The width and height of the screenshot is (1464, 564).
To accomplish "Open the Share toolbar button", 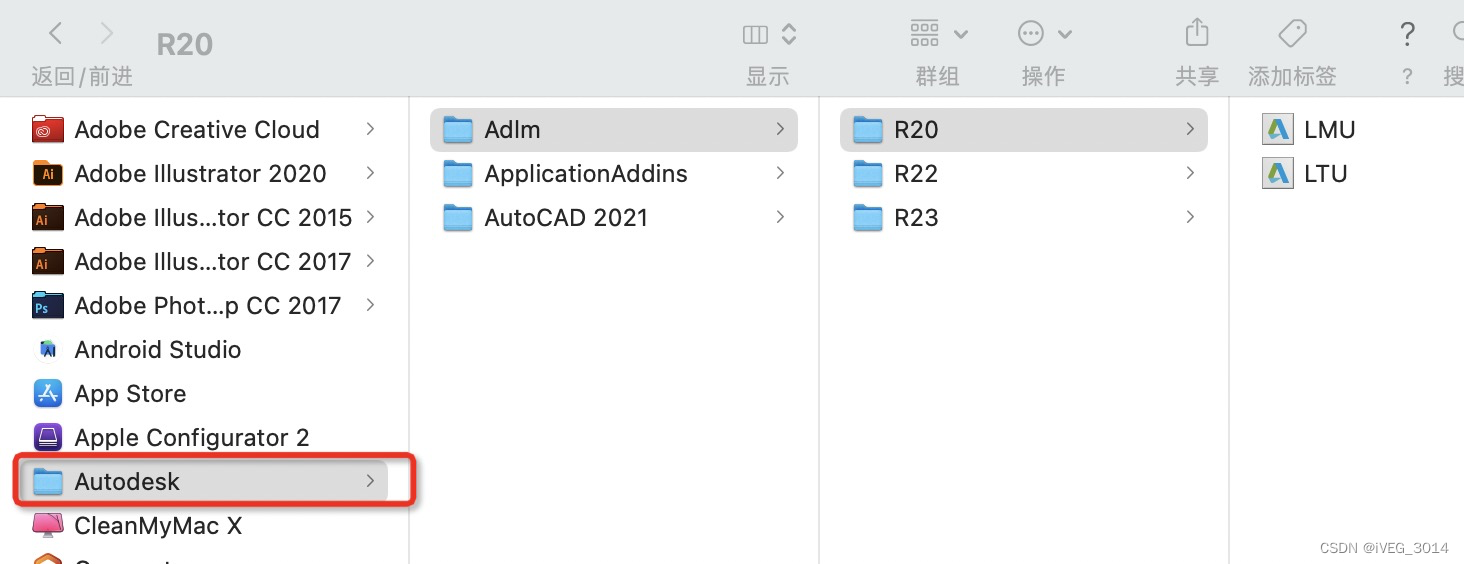I will 1196,34.
